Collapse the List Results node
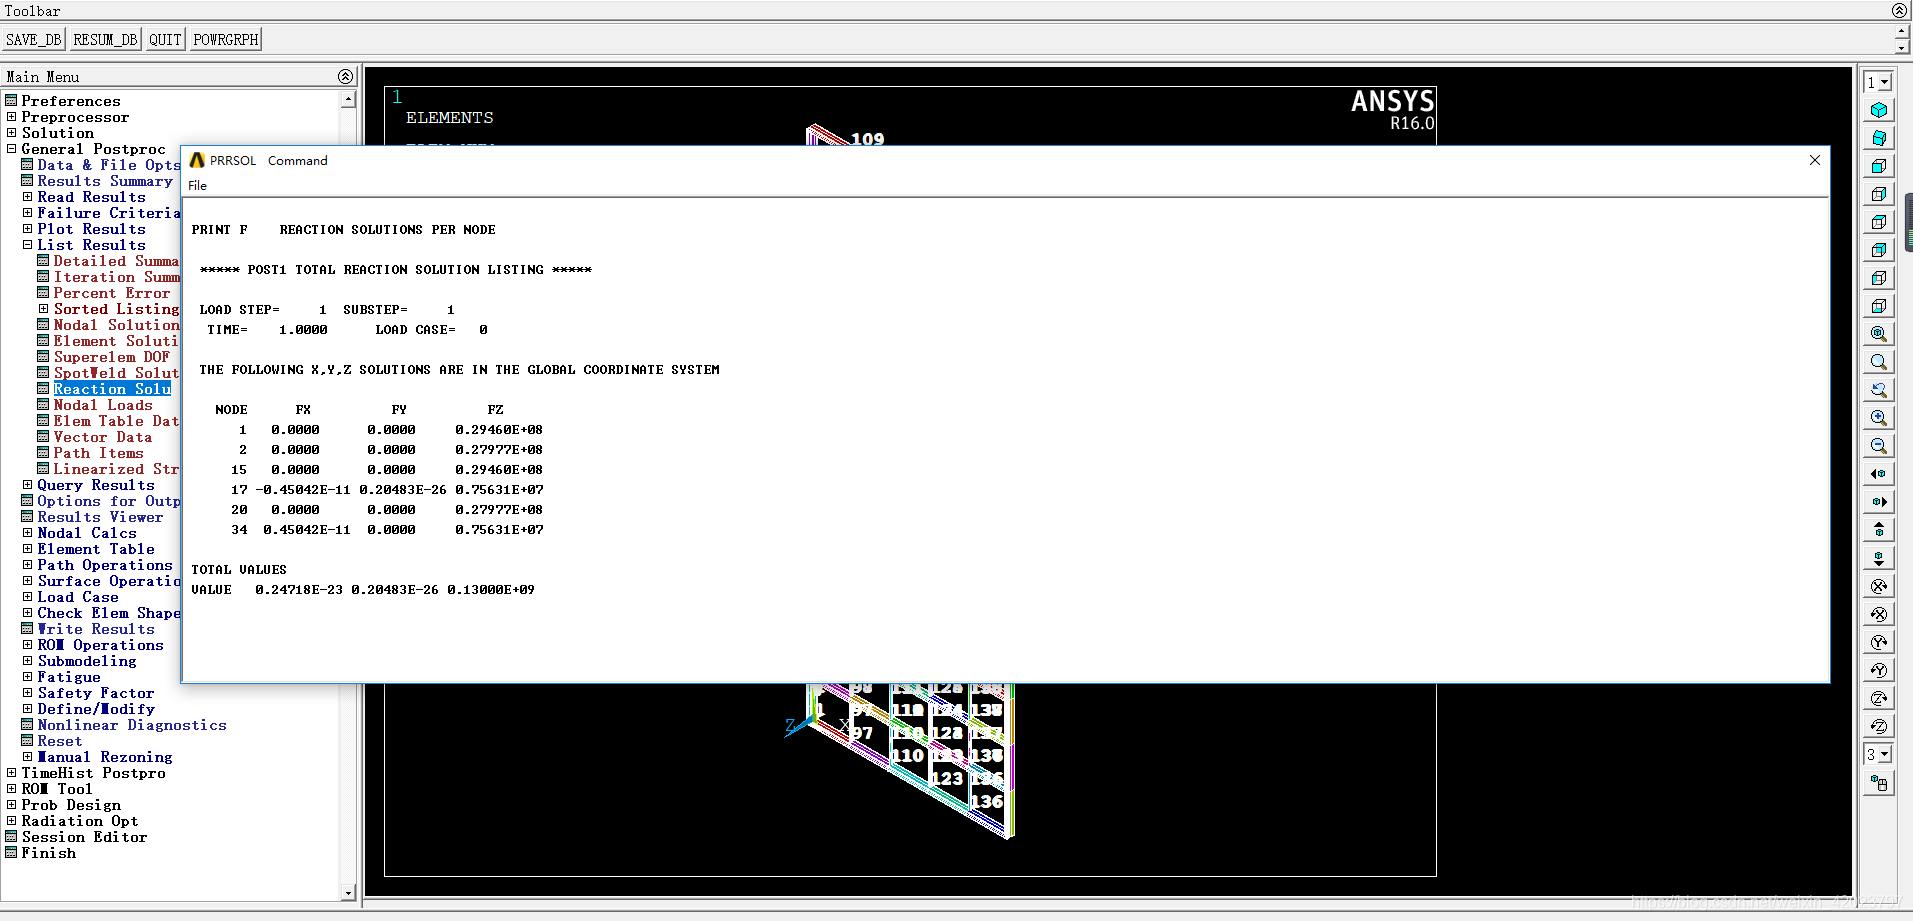This screenshot has height=921, width=1913. click(27, 245)
